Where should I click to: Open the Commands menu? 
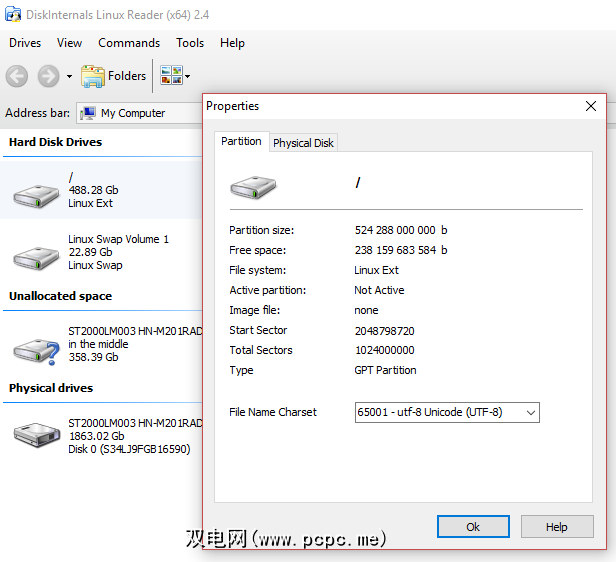129,43
